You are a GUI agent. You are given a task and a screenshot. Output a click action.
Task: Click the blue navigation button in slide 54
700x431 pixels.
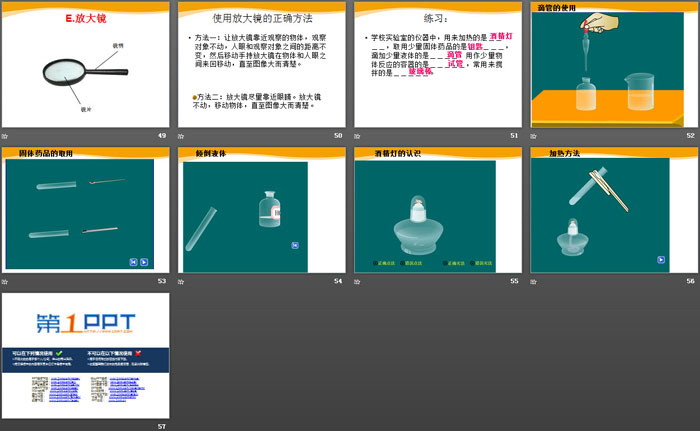295,245
